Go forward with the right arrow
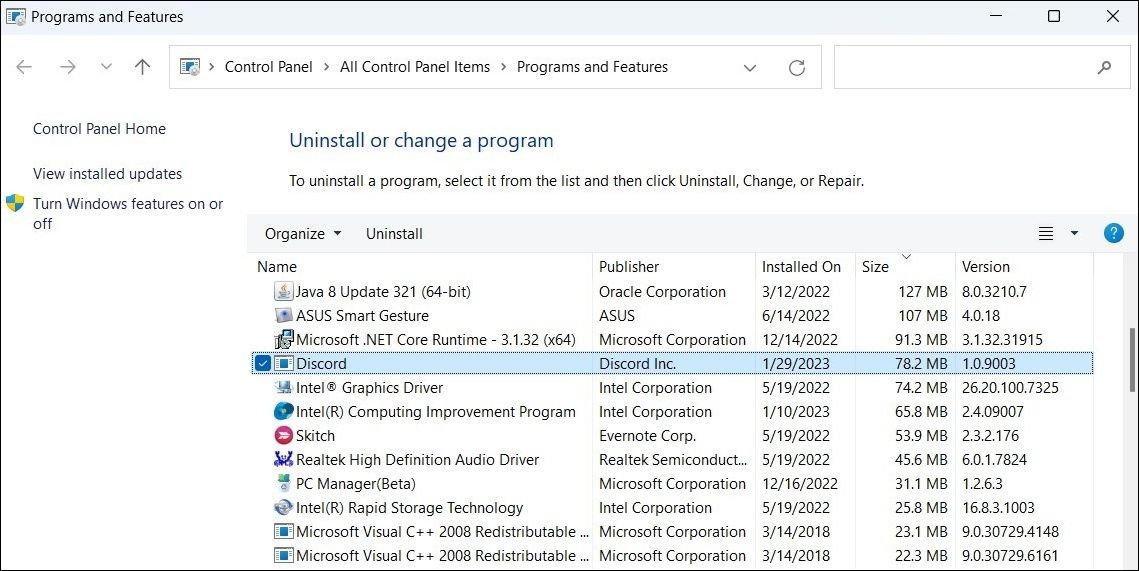Screen dimensions: 1139x571 pyautogui.click(x=68, y=67)
